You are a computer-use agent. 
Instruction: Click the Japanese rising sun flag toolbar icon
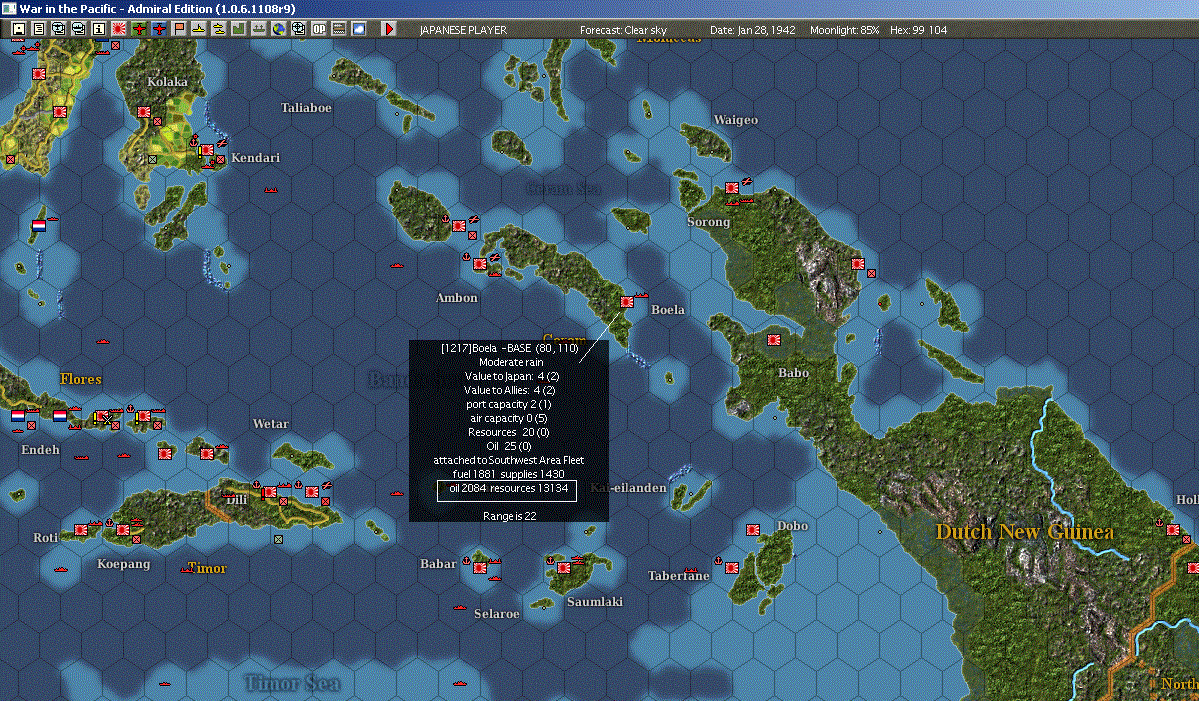tap(119, 29)
